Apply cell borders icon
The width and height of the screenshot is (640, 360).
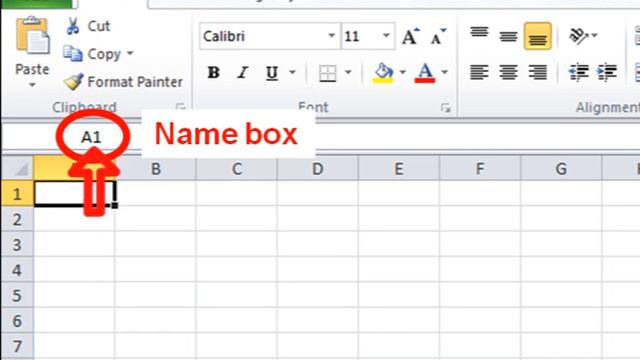click(x=328, y=73)
